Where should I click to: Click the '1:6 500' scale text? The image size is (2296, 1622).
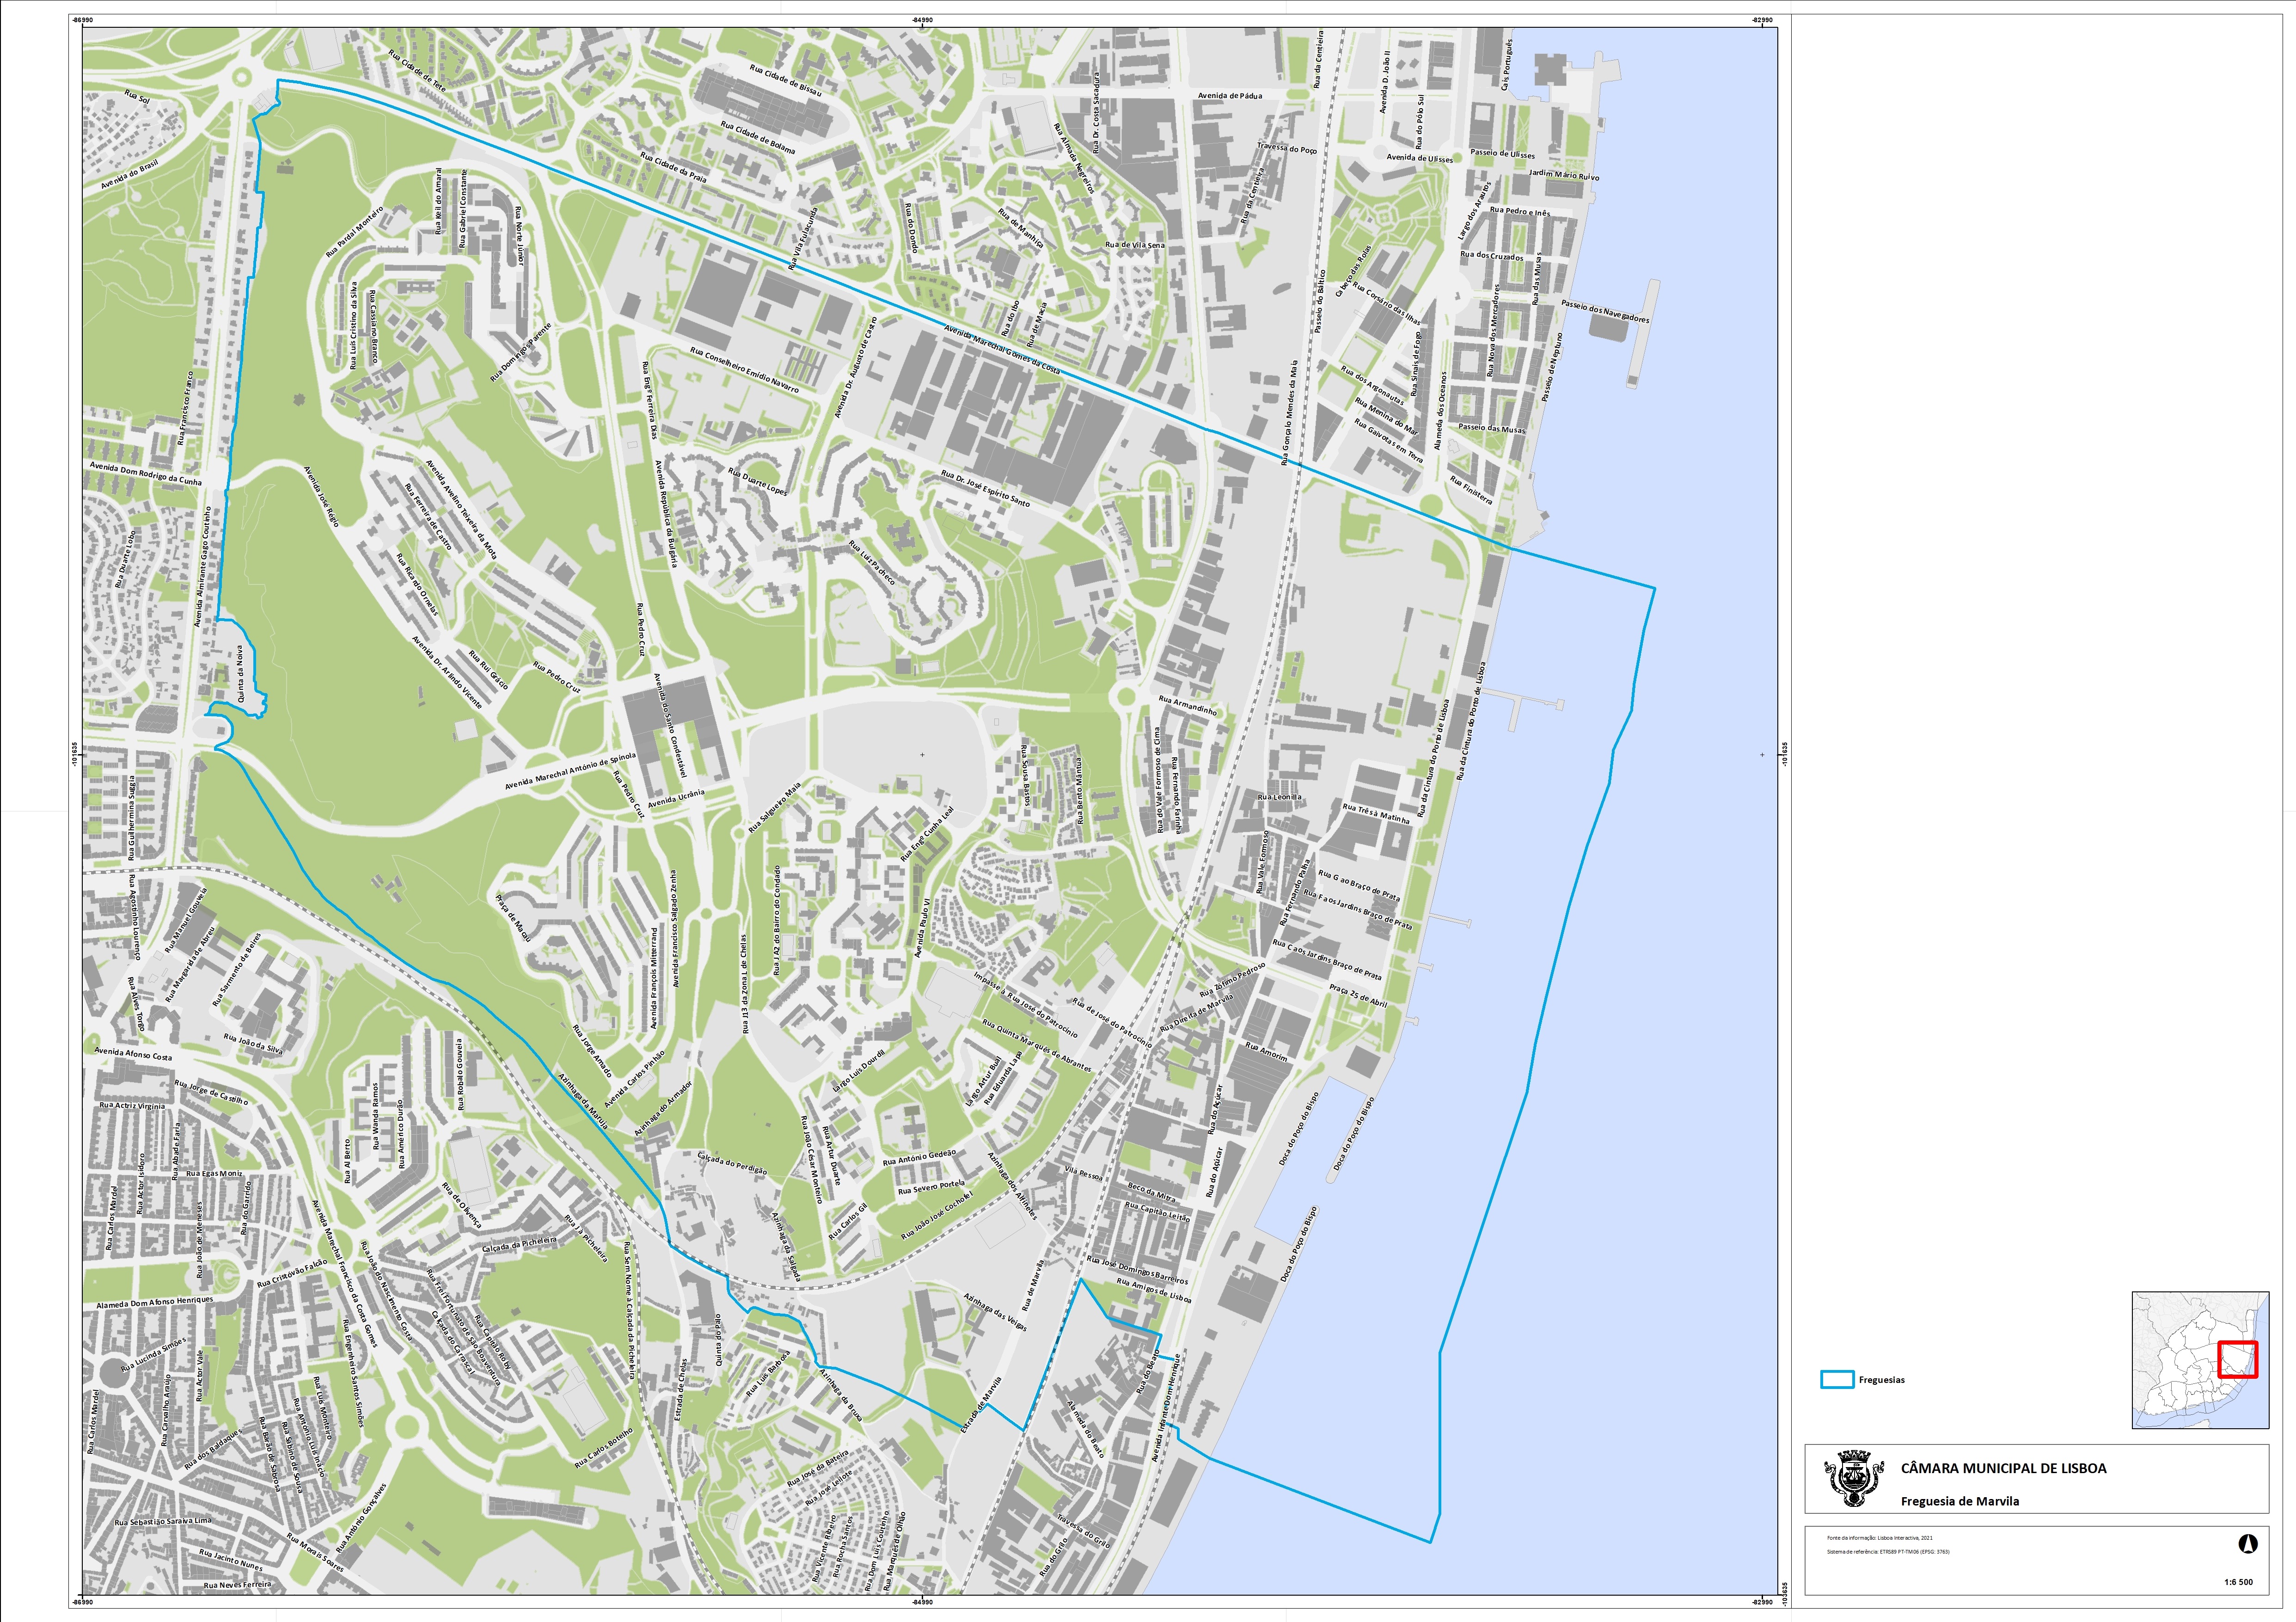point(2239,1582)
